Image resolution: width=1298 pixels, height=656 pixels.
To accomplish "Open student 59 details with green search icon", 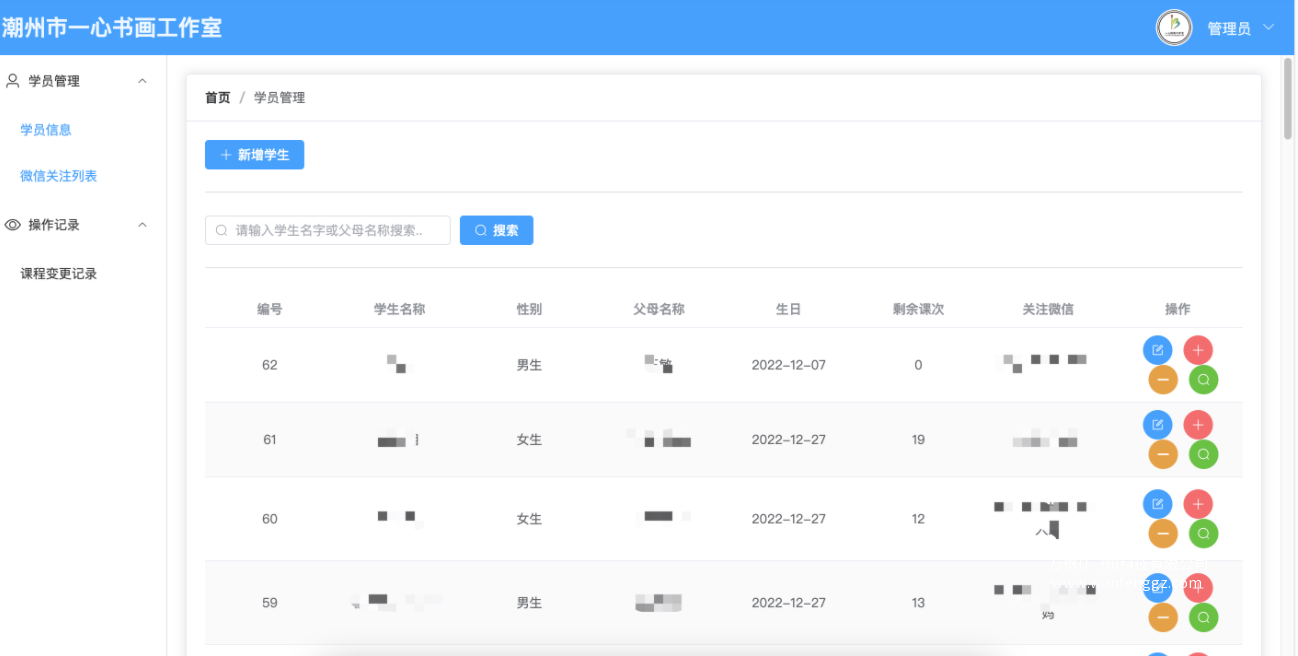I will pos(1203,617).
